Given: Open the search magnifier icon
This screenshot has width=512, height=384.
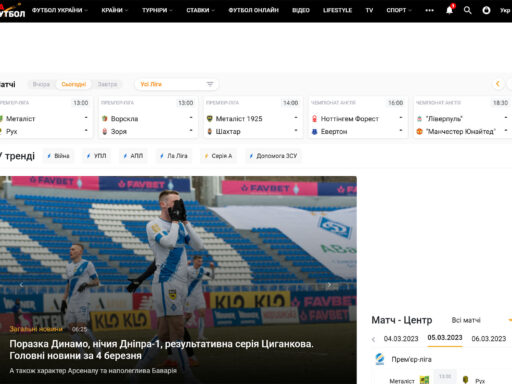Looking at the screenshot, I should point(468,10).
